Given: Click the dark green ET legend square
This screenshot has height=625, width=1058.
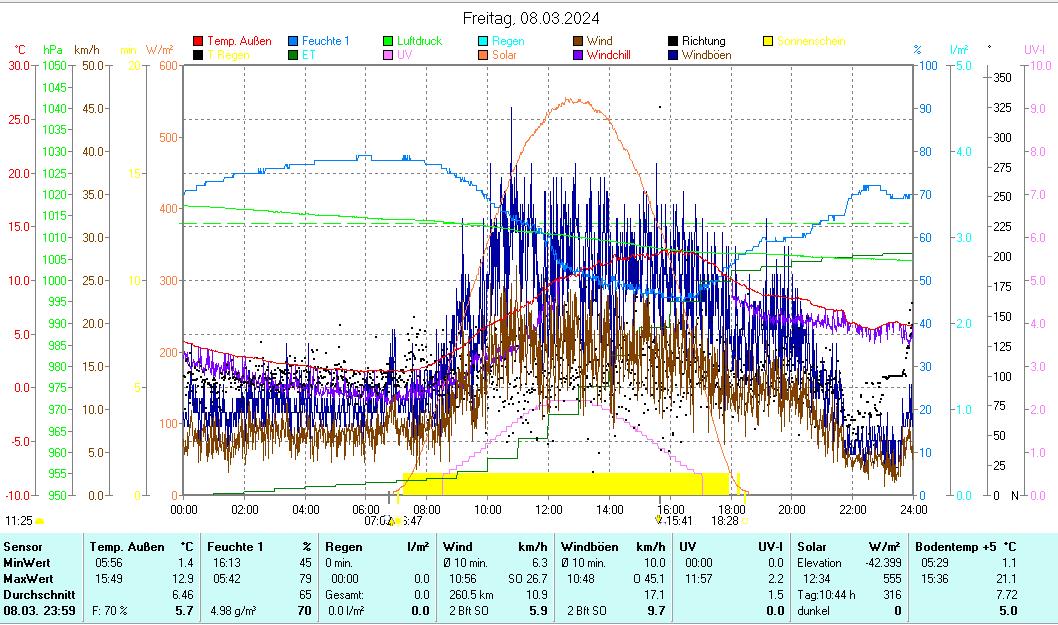Looking at the screenshot, I should pyautogui.click(x=293, y=55).
